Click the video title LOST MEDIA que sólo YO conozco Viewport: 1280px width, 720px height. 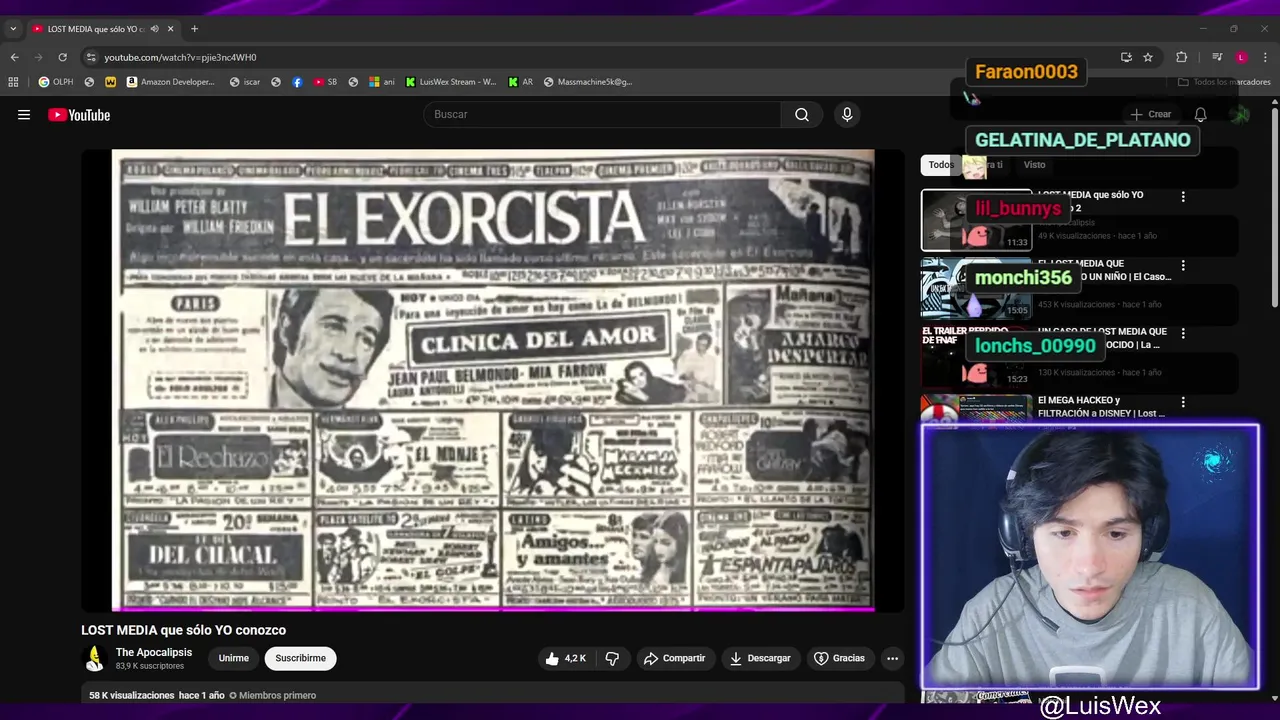click(183, 630)
